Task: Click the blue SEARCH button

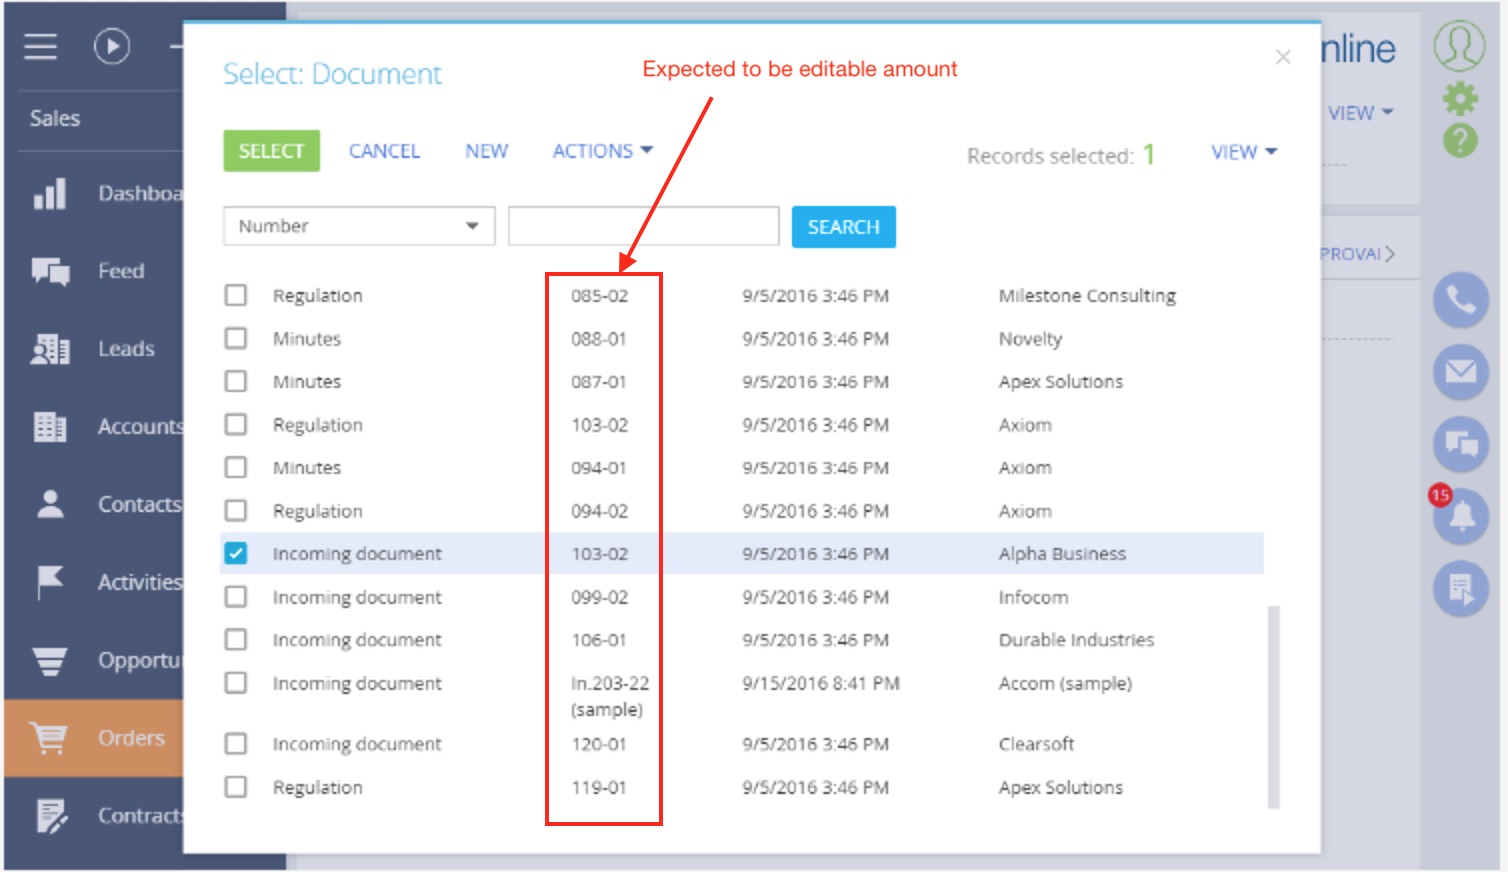Action: click(844, 227)
